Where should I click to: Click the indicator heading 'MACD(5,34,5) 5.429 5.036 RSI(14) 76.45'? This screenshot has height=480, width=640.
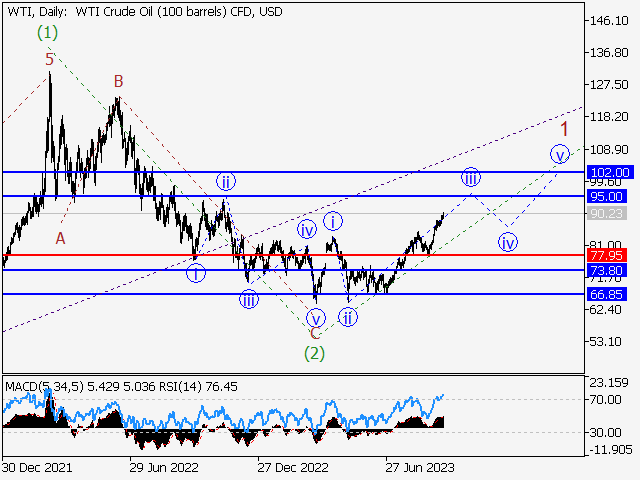(x=121, y=386)
